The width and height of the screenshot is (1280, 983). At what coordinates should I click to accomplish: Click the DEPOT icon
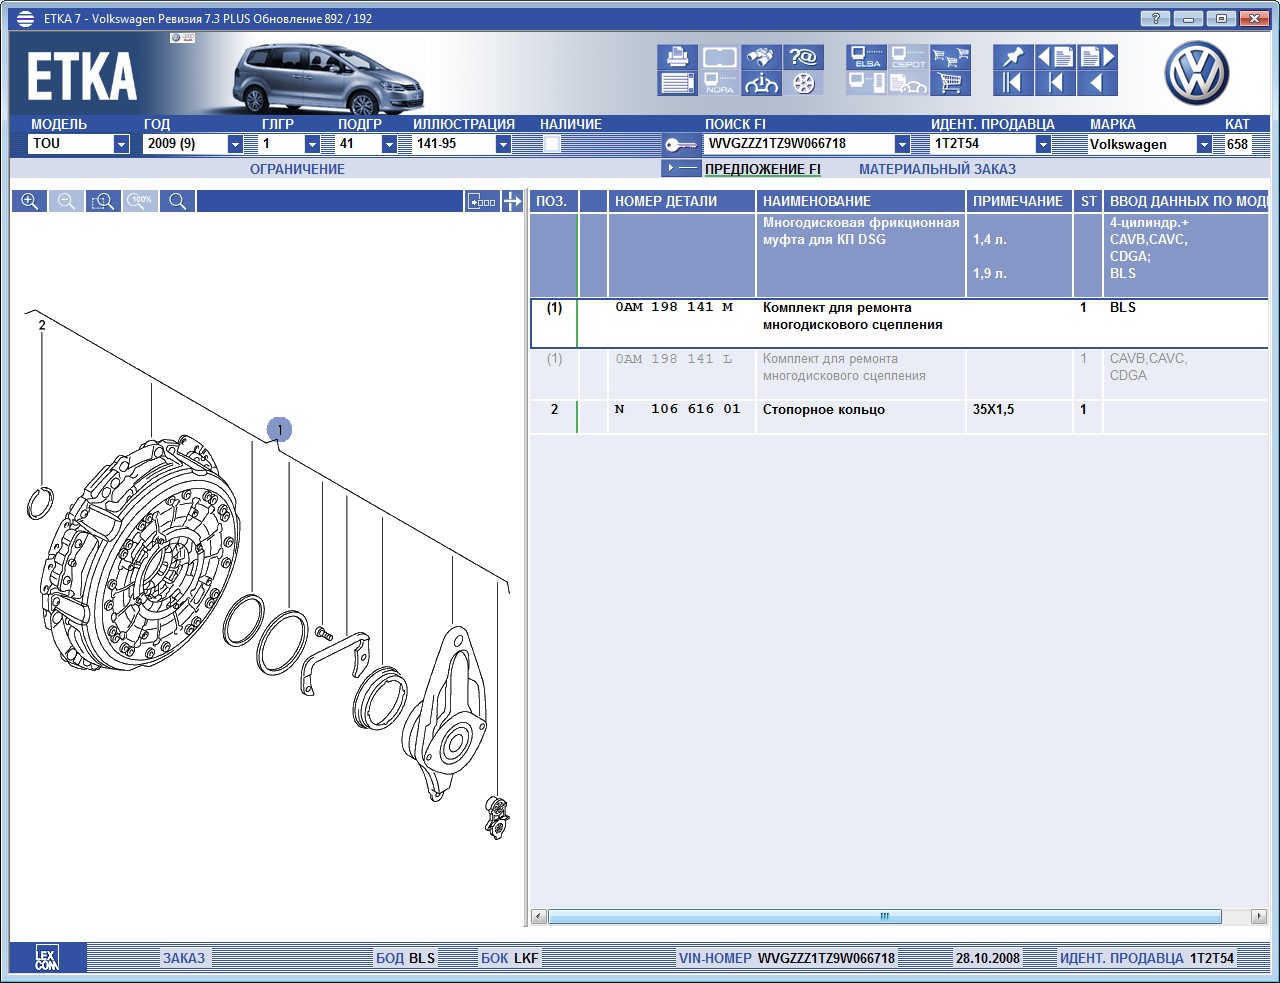click(908, 57)
